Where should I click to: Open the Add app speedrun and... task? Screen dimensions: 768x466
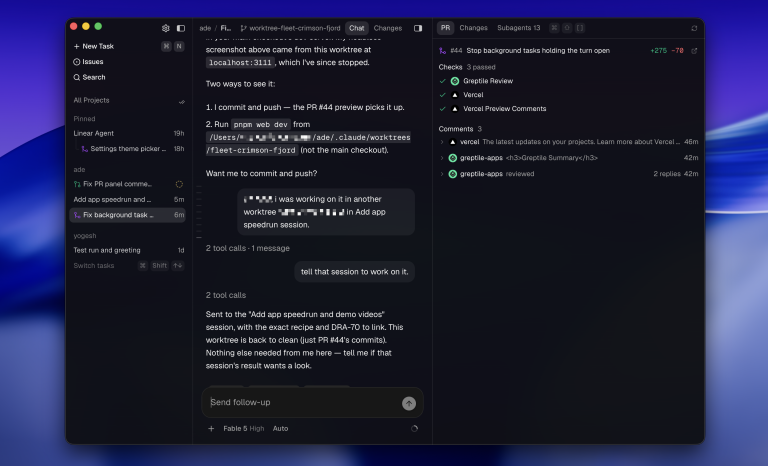pyautogui.click(x=129, y=200)
